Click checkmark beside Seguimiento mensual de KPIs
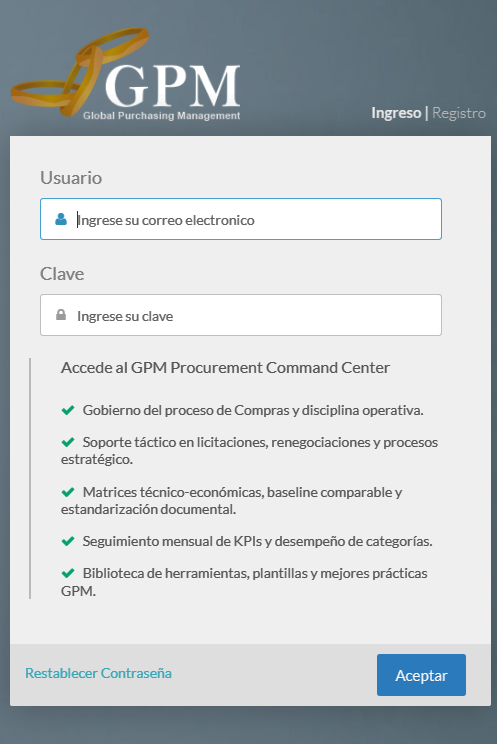497x744 pixels. 68,541
